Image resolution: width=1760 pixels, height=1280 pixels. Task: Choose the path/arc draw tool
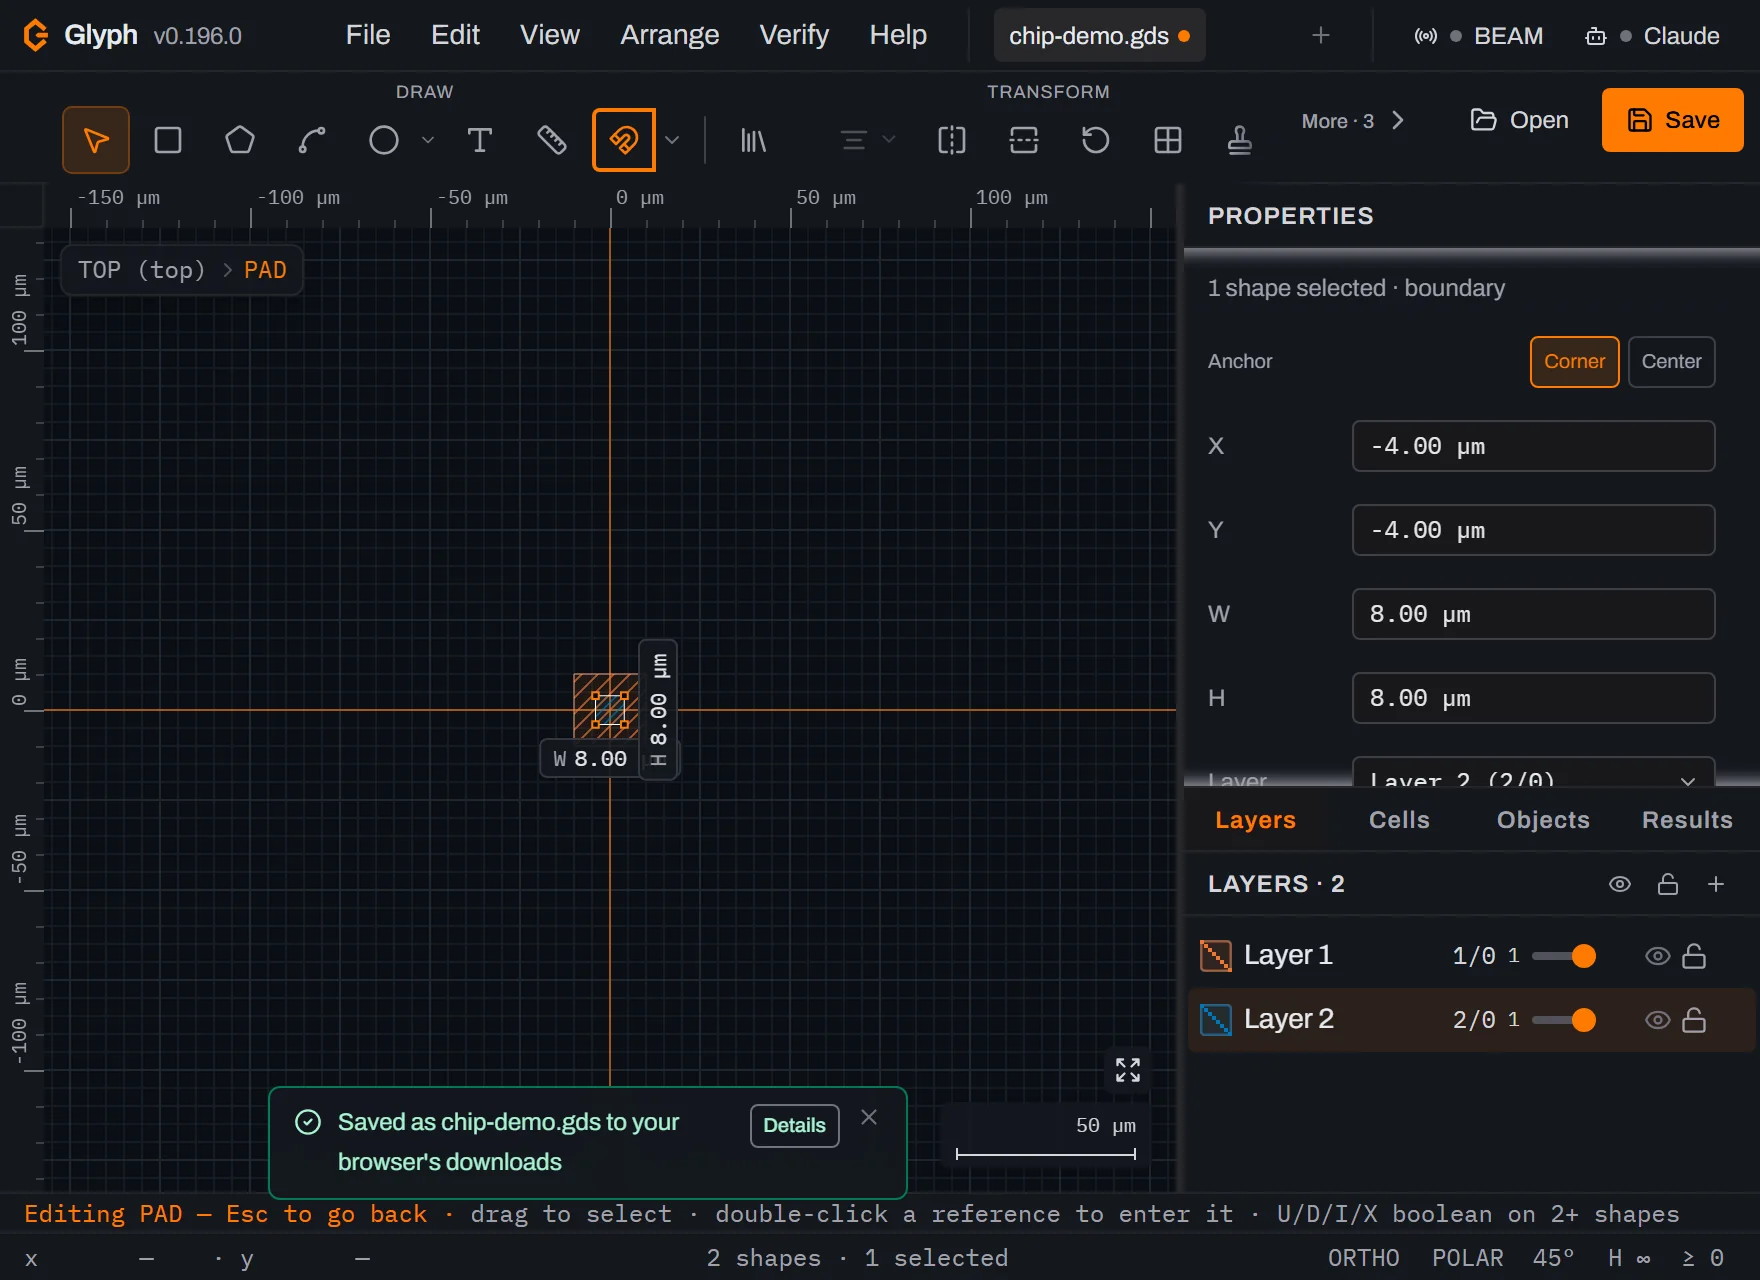(x=312, y=140)
